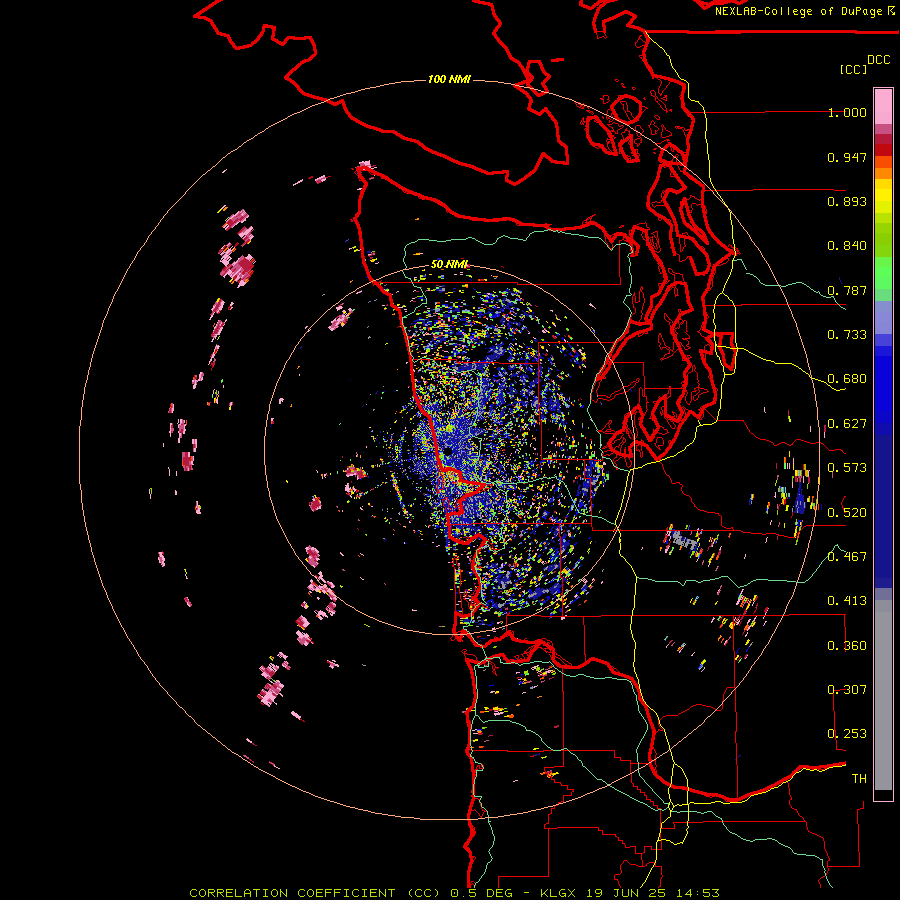Click the 0.253 scale value

847,734
